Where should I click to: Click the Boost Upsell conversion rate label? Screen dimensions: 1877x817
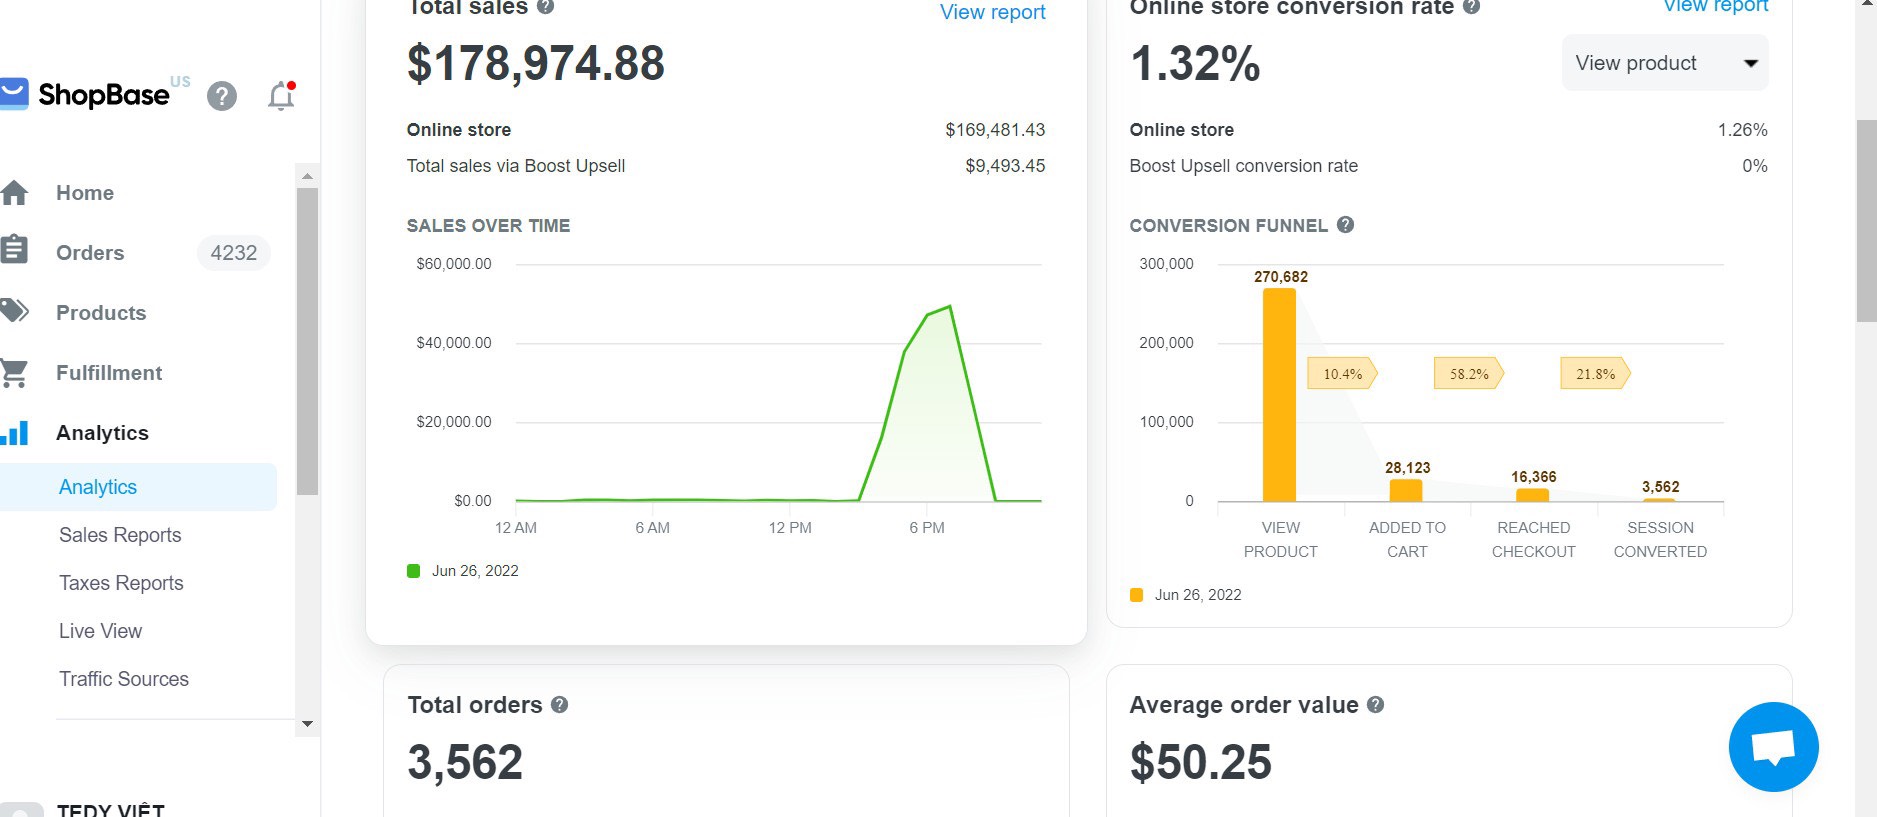coord(1244,166)
